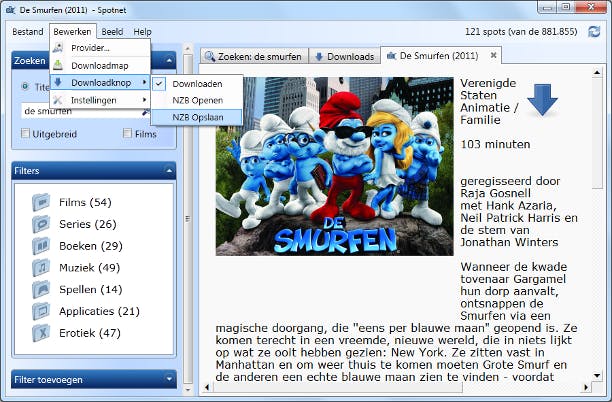Select NZB Openen in submenu

click(196, 100)
